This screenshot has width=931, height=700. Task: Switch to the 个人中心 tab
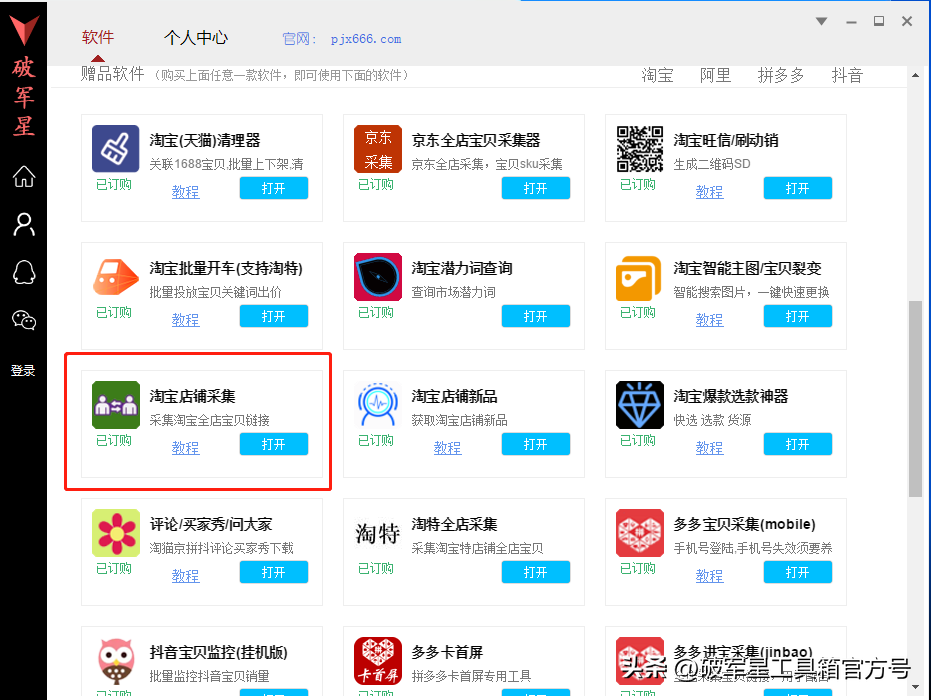[x=197, y=37]
